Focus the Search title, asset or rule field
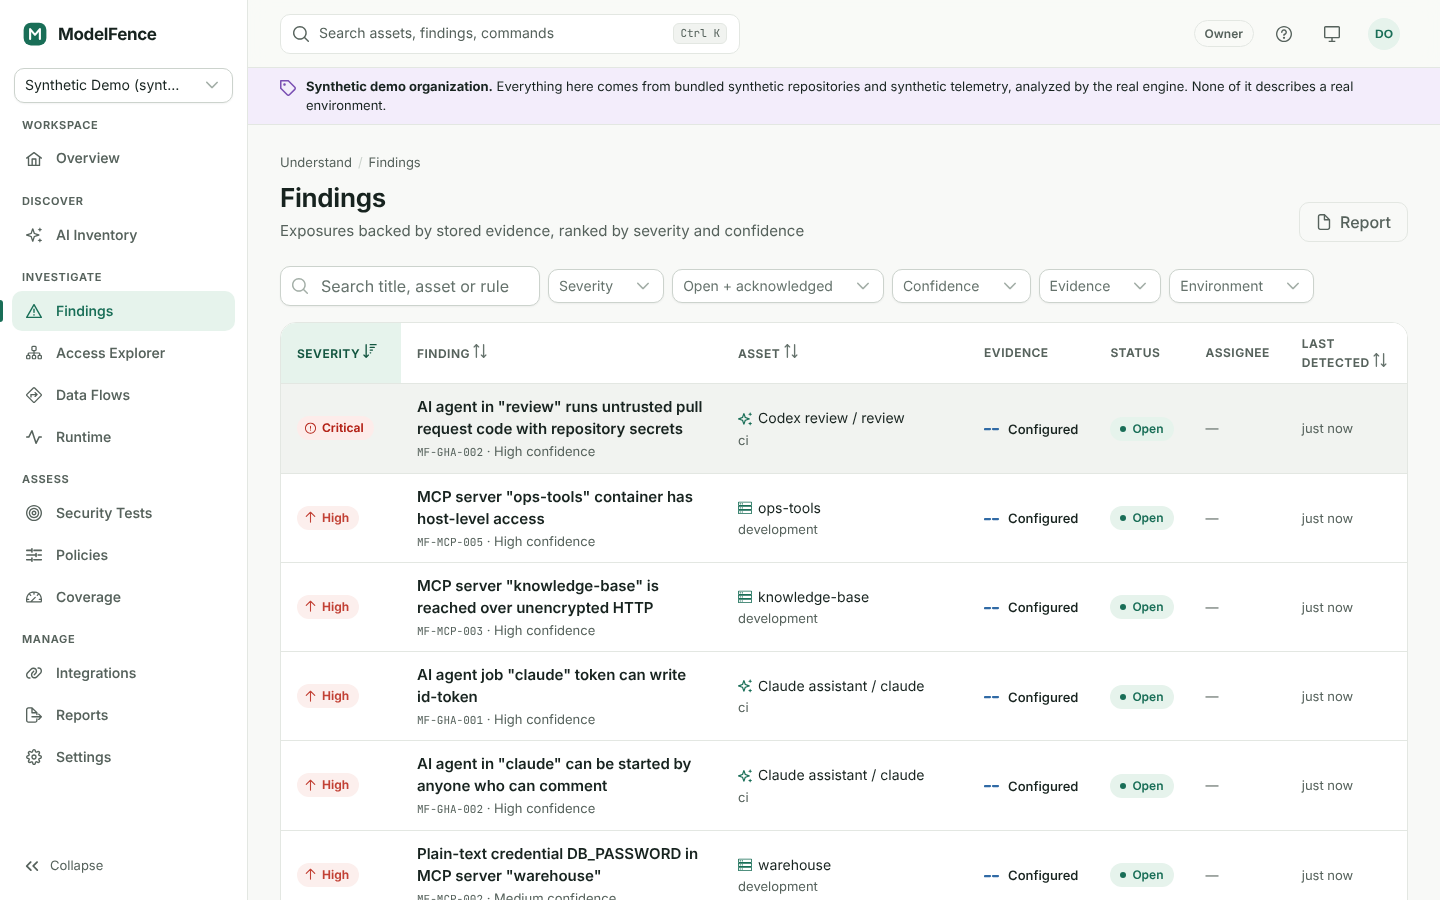The height and width of the screenshot is (900, 1440). [x=410, y=286]
